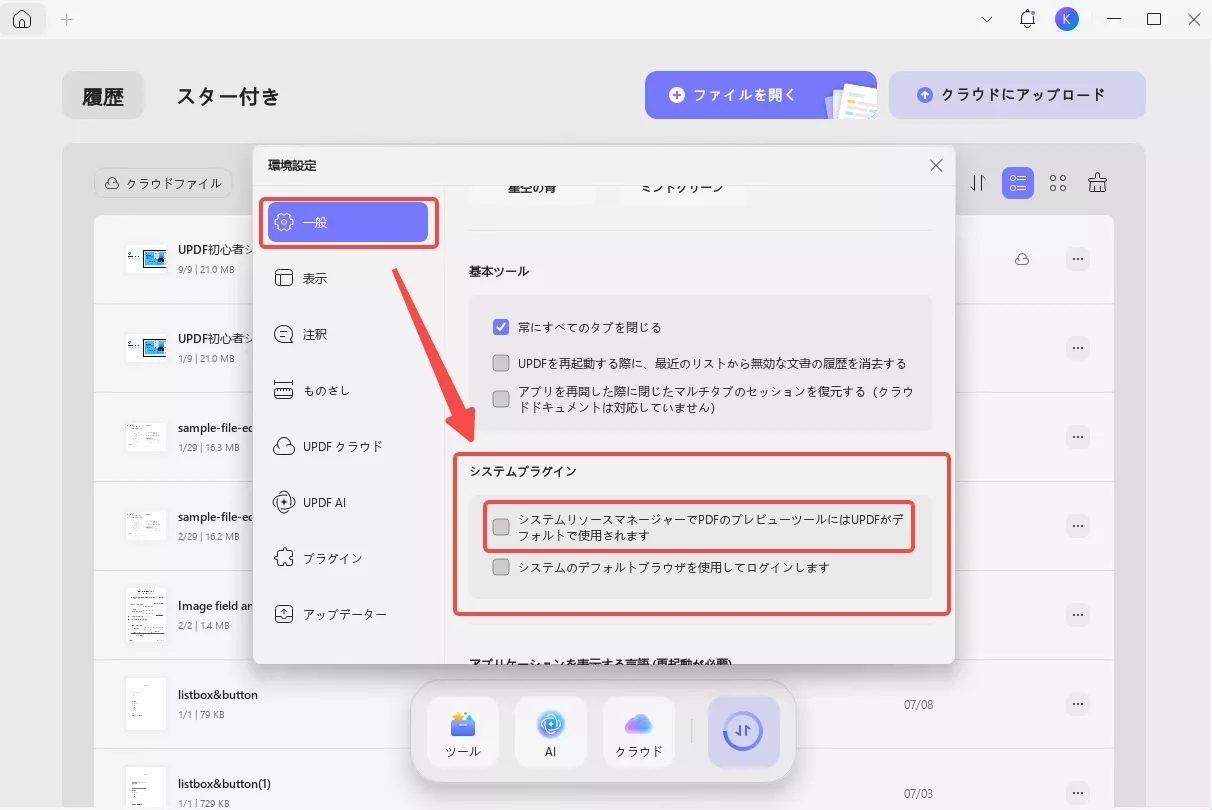This screenshot has height=810, width=1212.
Task: Close the 環境設定 dialog
Action: click(936, 165)
